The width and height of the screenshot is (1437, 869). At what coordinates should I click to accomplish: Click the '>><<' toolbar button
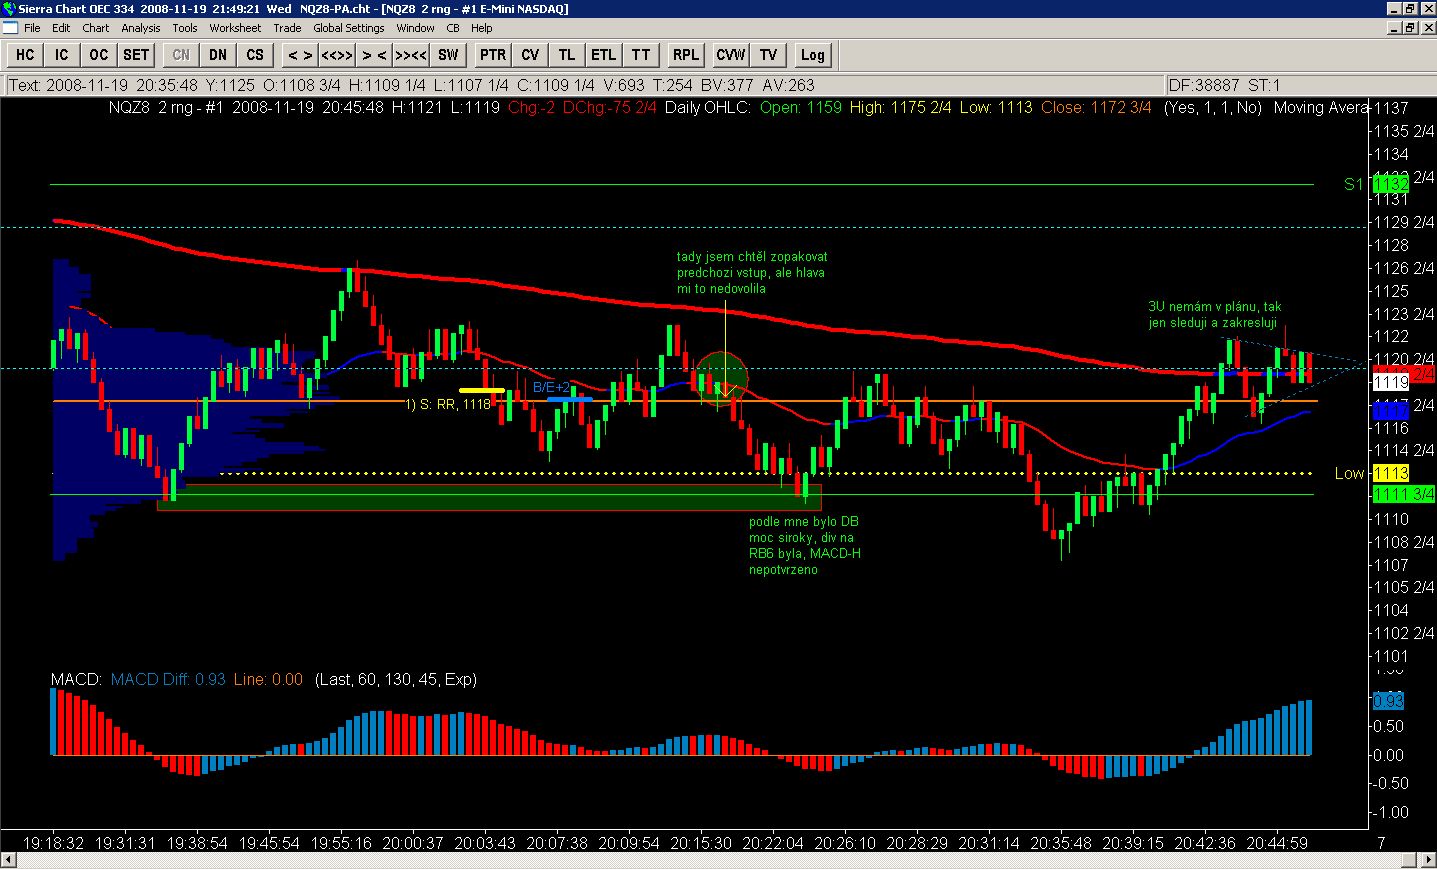point(411,55)
